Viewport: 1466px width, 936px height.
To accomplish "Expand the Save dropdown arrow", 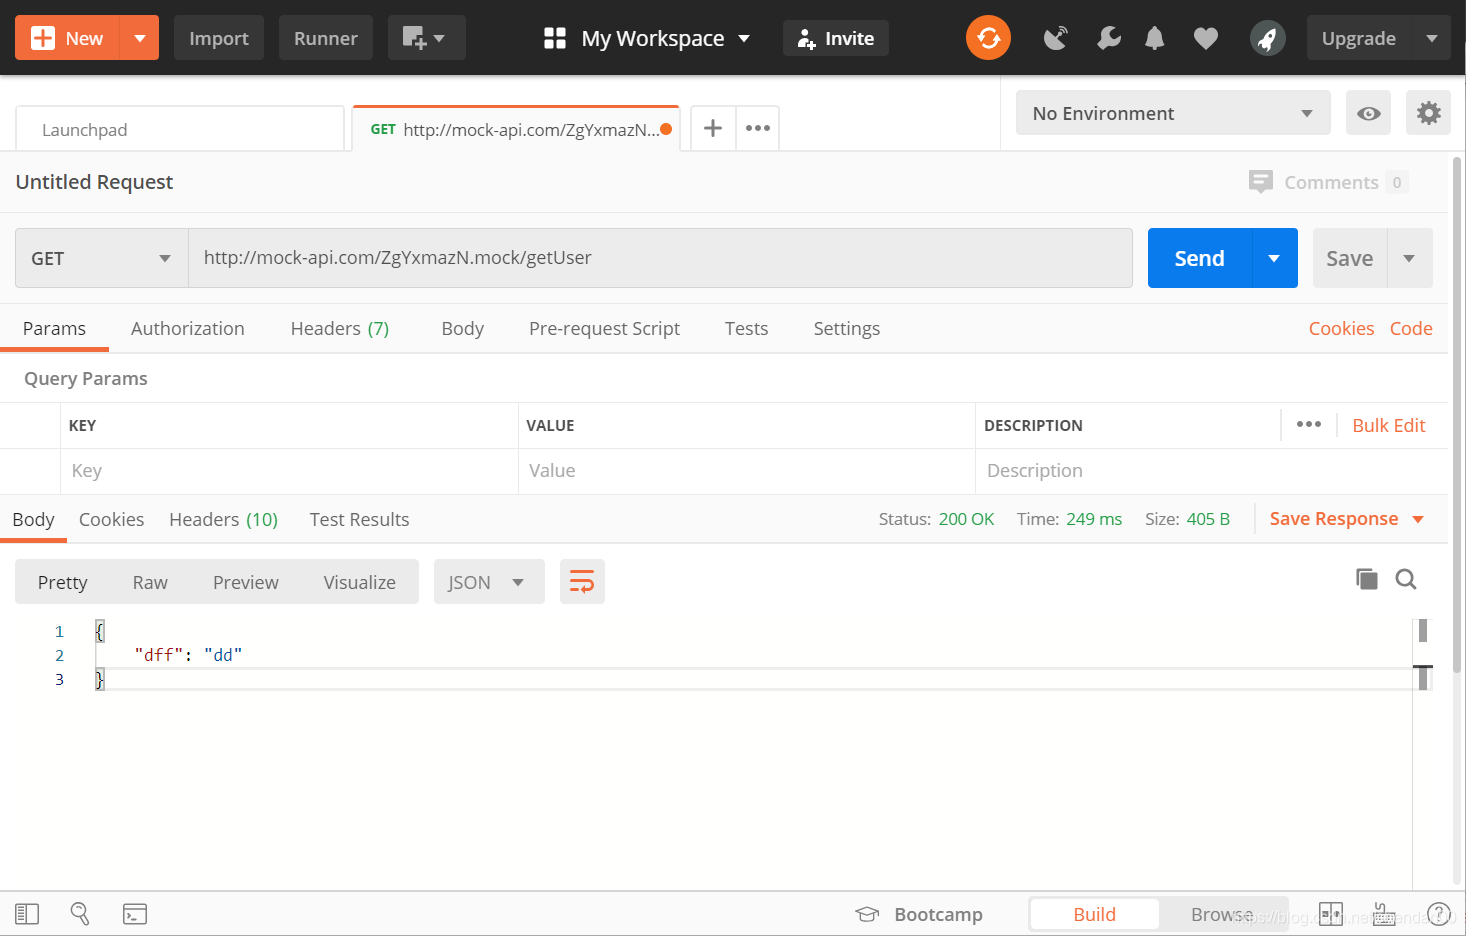I will click(1409, 258).
